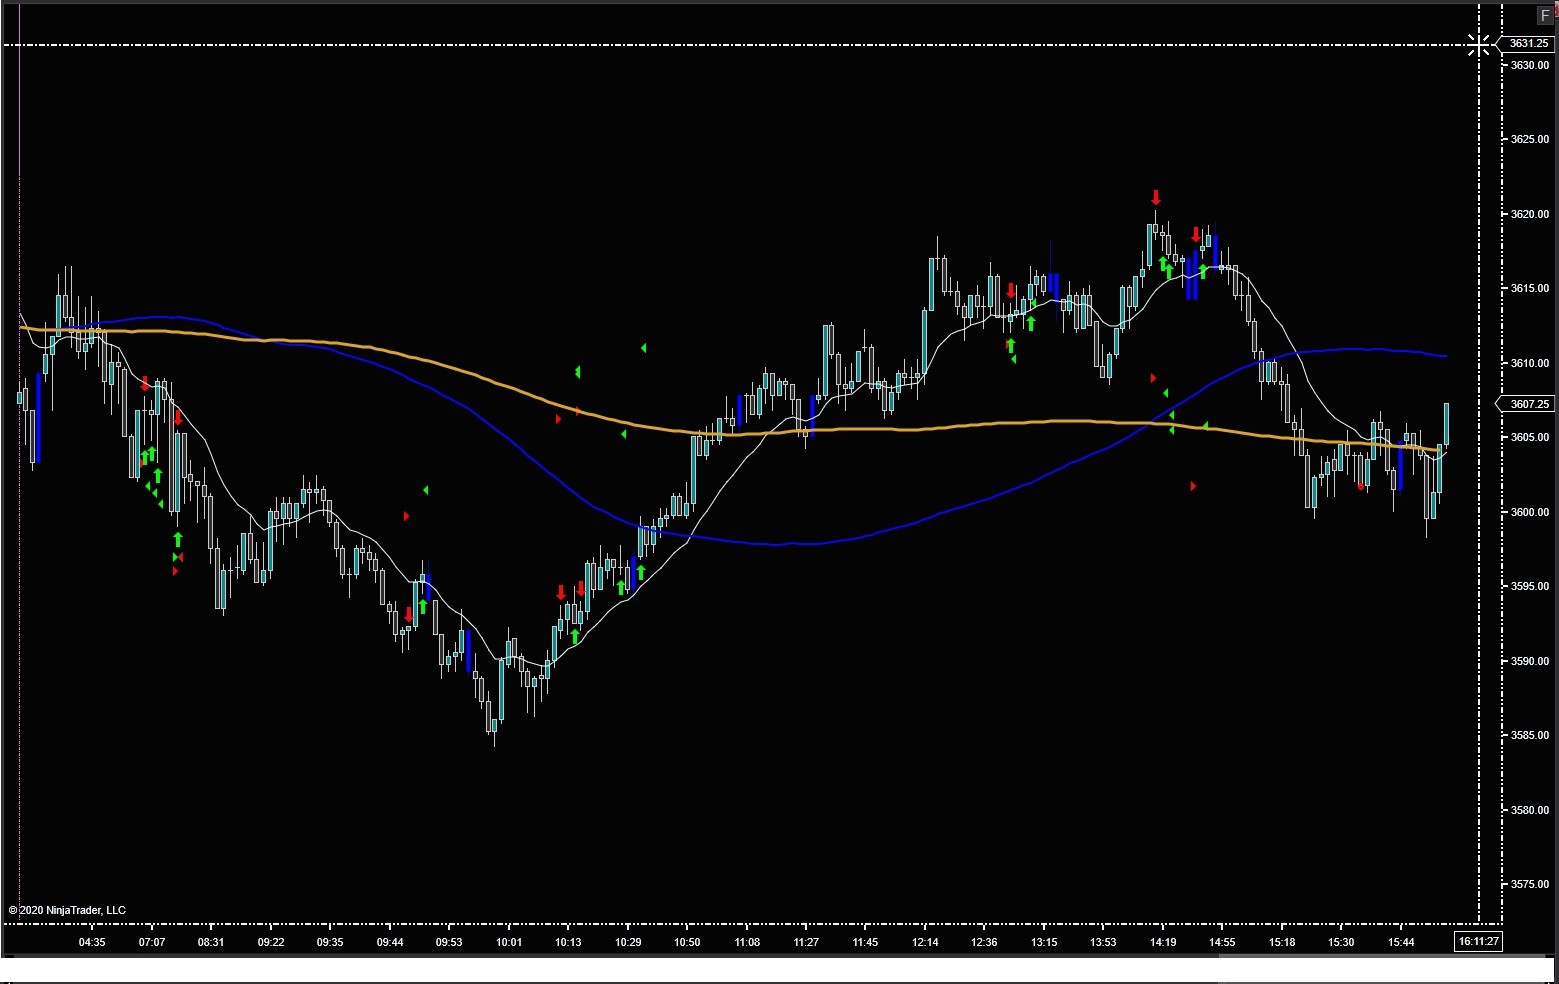Screen dimensions: 1559x984
Task: Click the 10:01 label on the time axis
Action: (x=508, y=941)
